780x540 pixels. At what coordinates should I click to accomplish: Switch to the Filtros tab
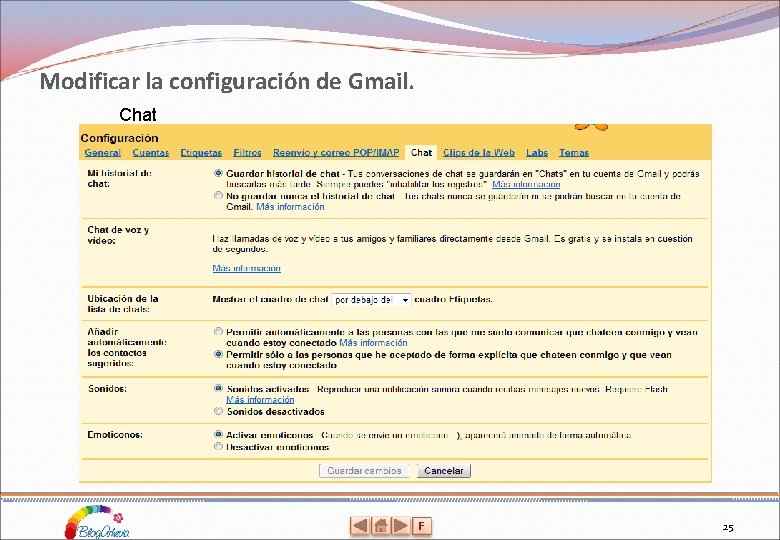click(247, 153)
